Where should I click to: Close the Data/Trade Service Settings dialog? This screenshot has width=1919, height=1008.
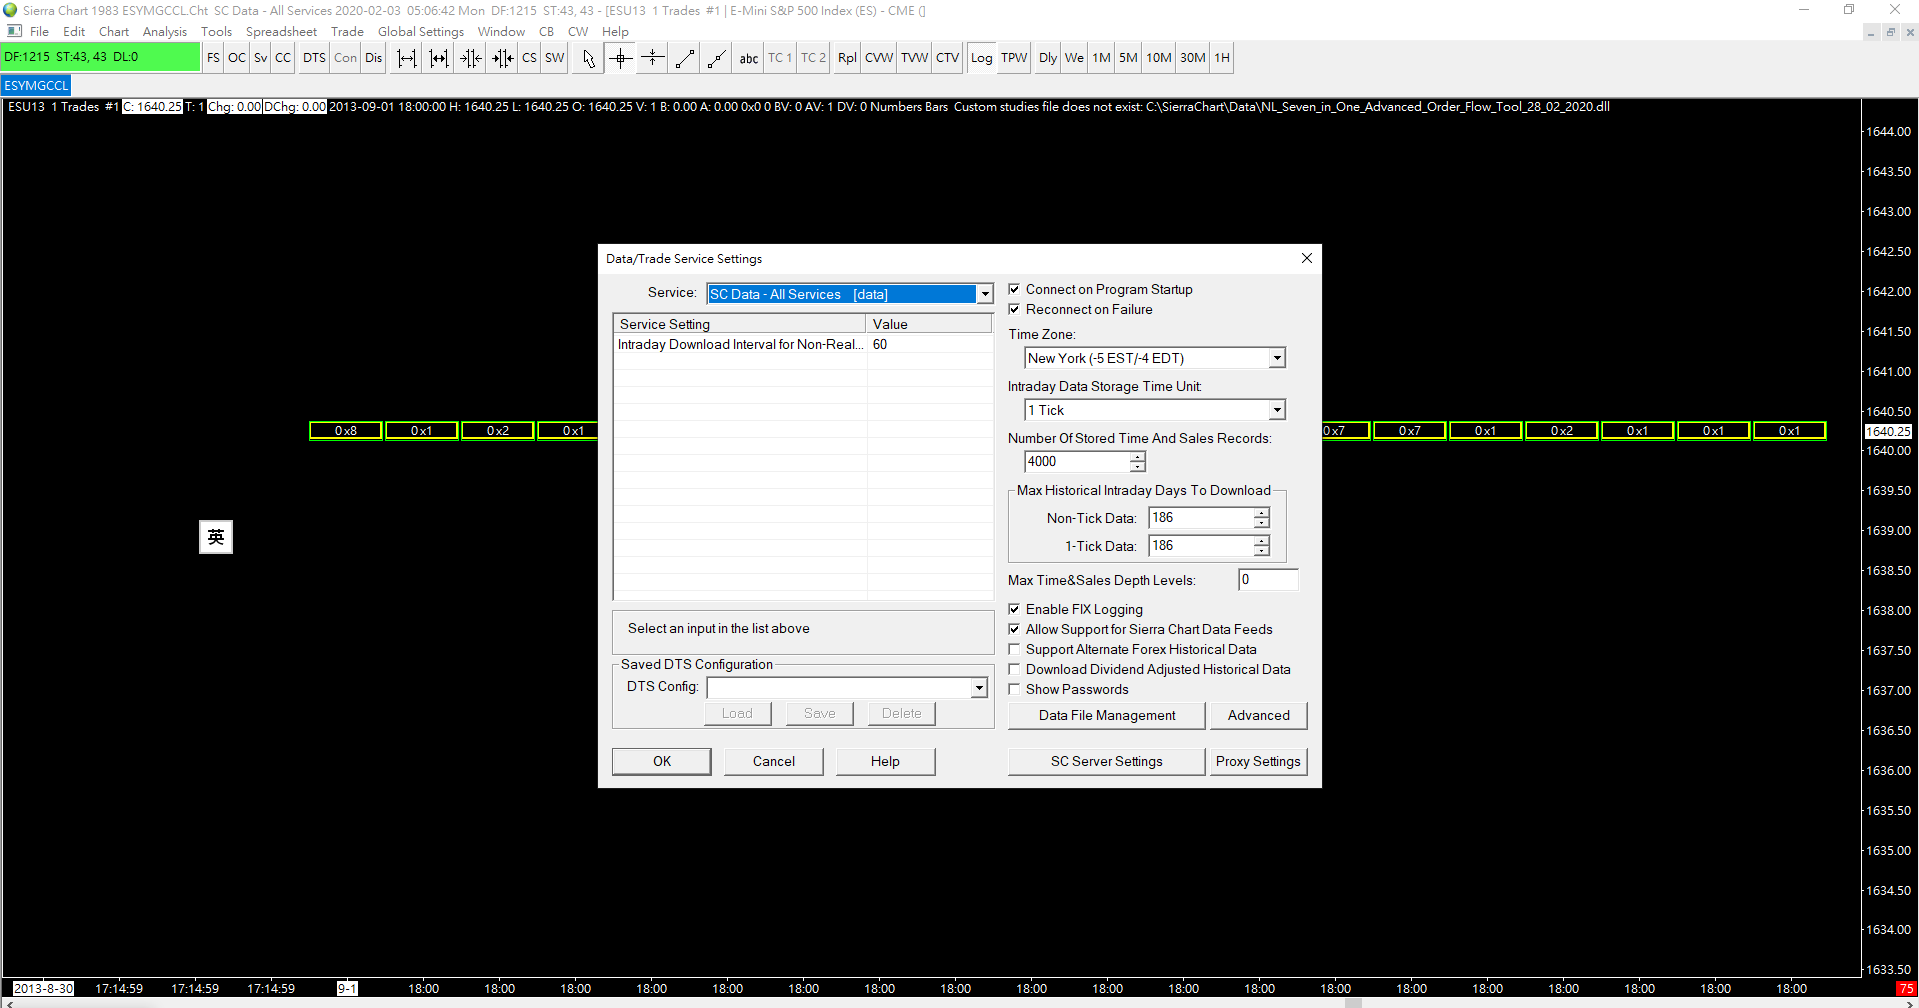coord(1307,258)
